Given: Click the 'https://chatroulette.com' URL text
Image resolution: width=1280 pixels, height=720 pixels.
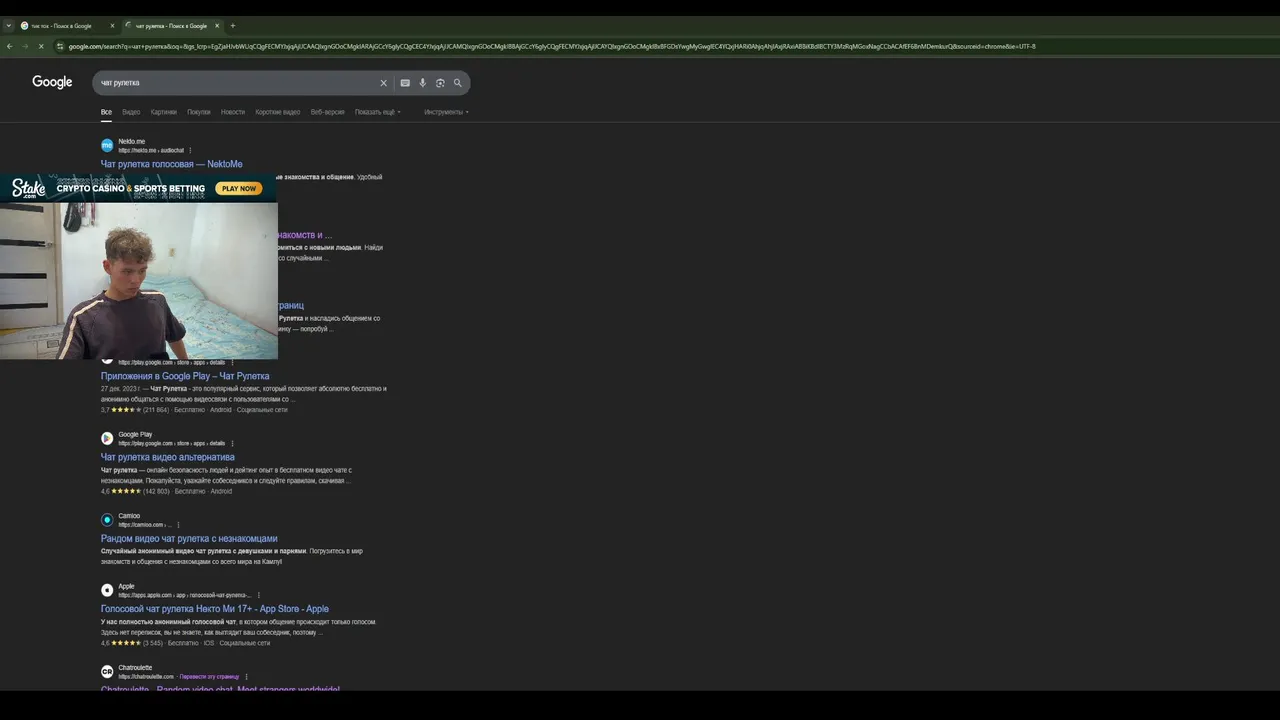Looking at the screenshot, I should pyautogui.click(x=146, y=677).
